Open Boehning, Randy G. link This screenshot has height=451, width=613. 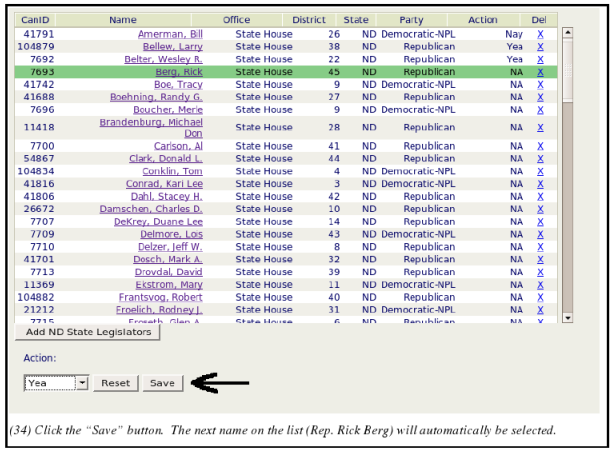click(164, 97)
